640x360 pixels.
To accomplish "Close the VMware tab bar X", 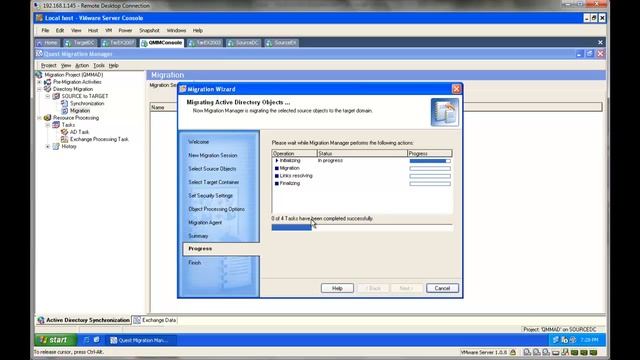I will pyautogui.click(x=600, y=42).
